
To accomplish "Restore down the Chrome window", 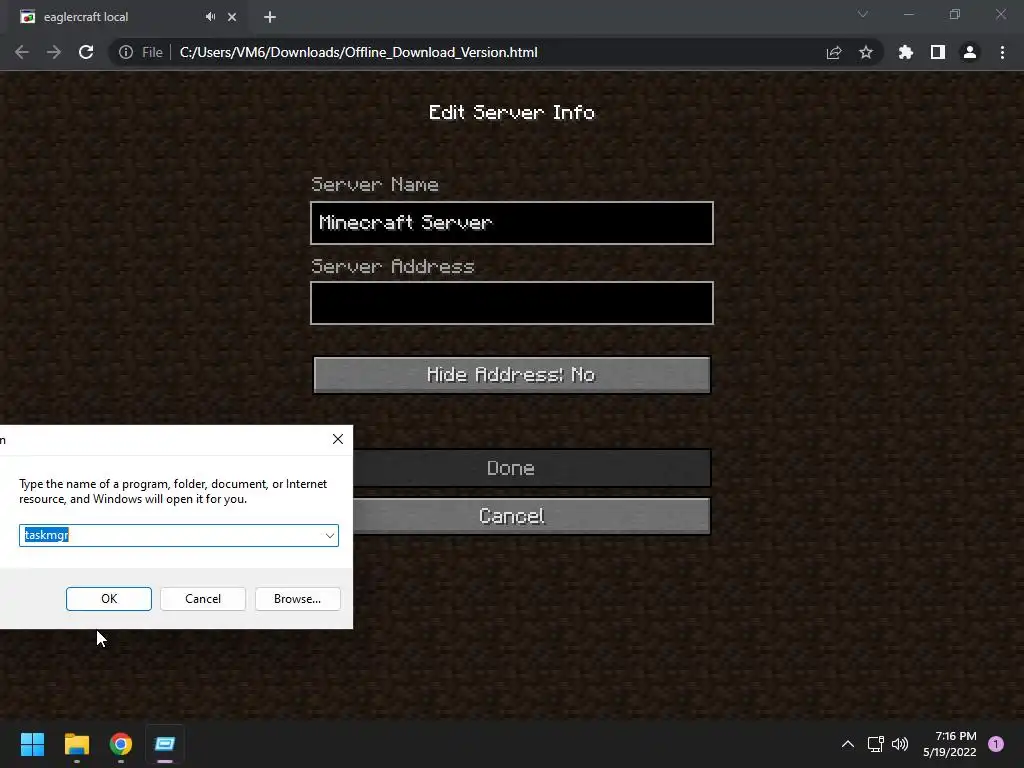I will point(955,14).
